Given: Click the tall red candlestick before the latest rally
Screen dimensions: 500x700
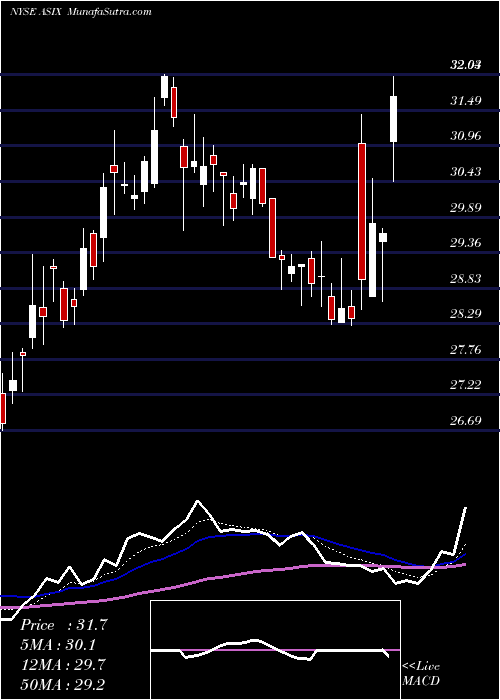Looking at the screenshot, I should click(x=362, y=212).
